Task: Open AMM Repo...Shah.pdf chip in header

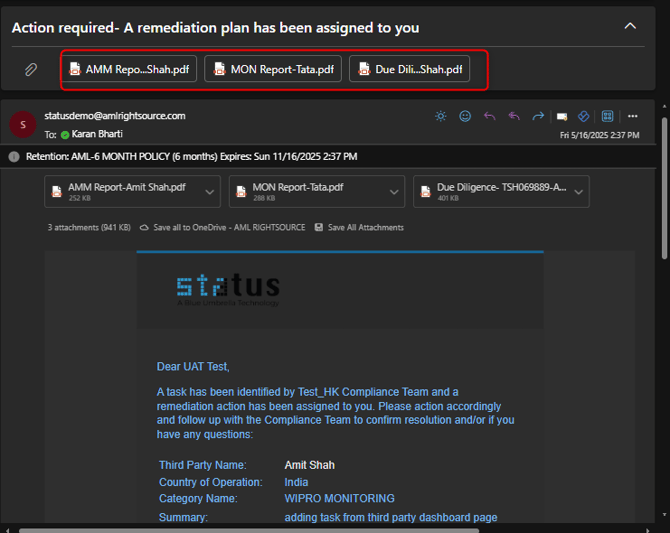Action: pos(130,69)
